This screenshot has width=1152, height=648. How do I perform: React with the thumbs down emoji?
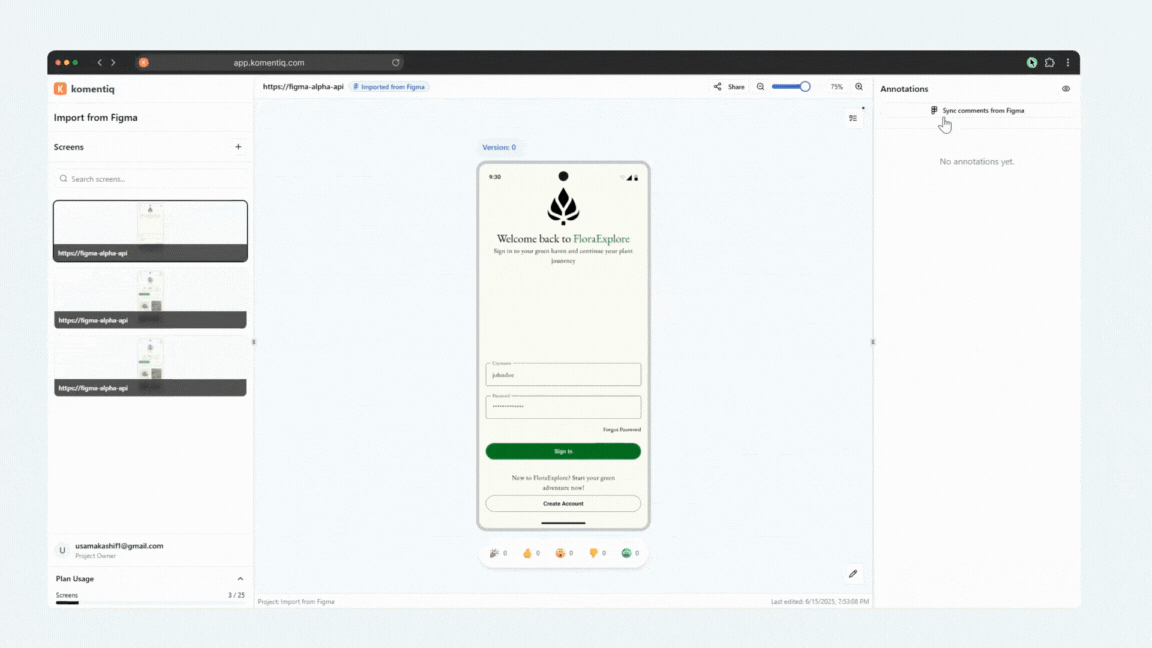click(593, 553)
